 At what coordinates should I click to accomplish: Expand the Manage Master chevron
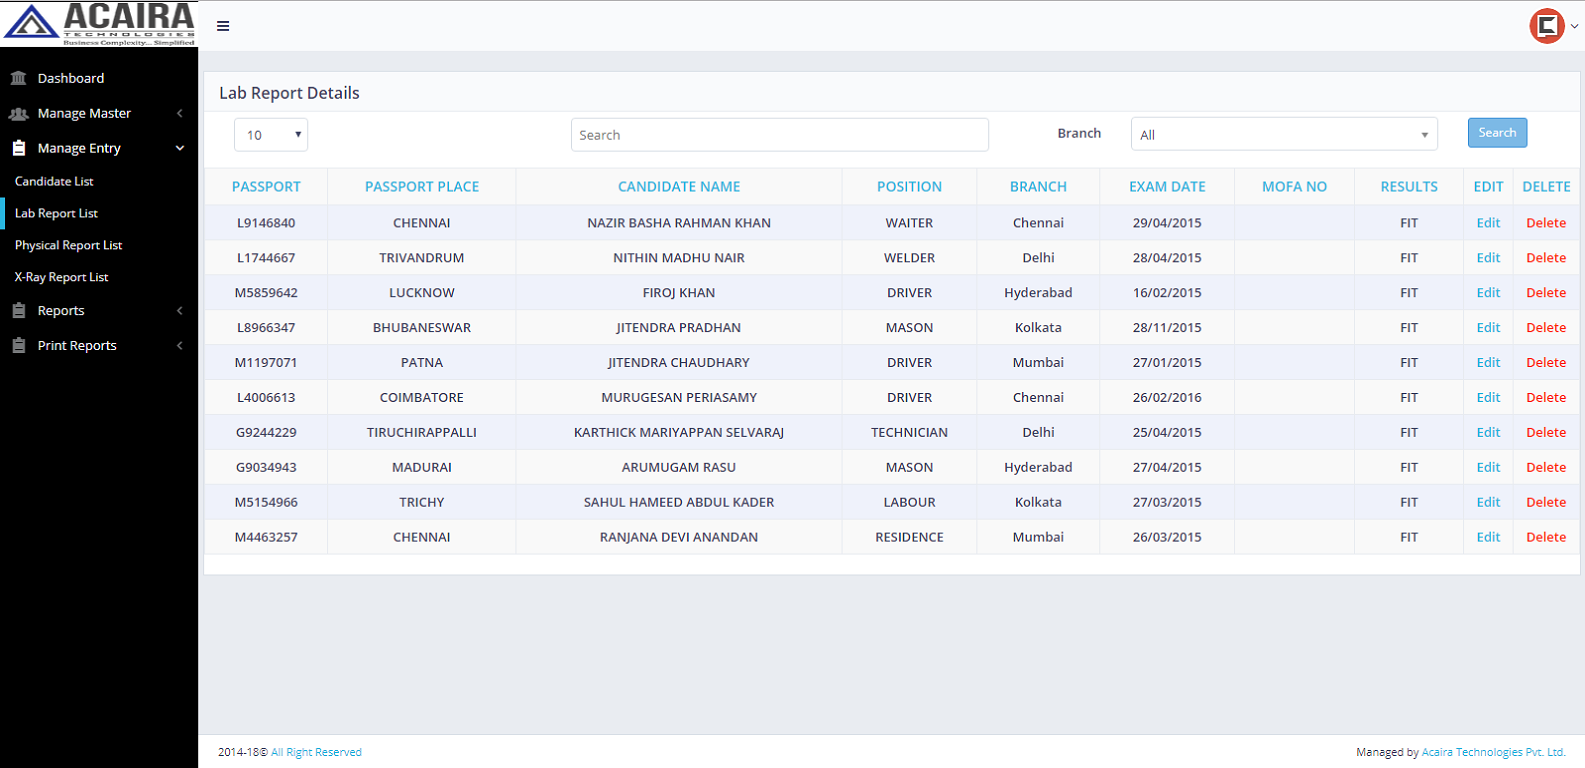180,114
